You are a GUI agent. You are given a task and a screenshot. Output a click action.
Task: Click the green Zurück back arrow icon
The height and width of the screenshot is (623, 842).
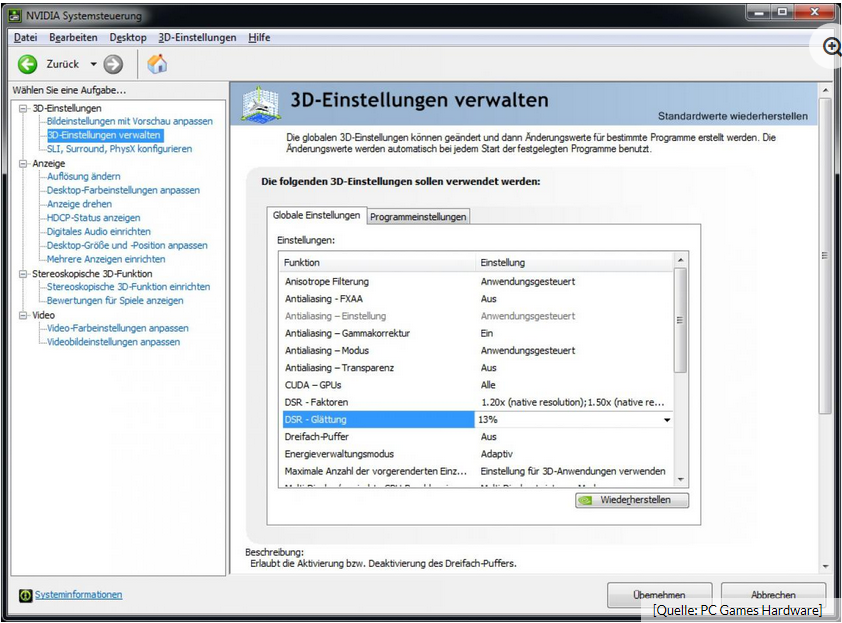click(x=27, y=64)
